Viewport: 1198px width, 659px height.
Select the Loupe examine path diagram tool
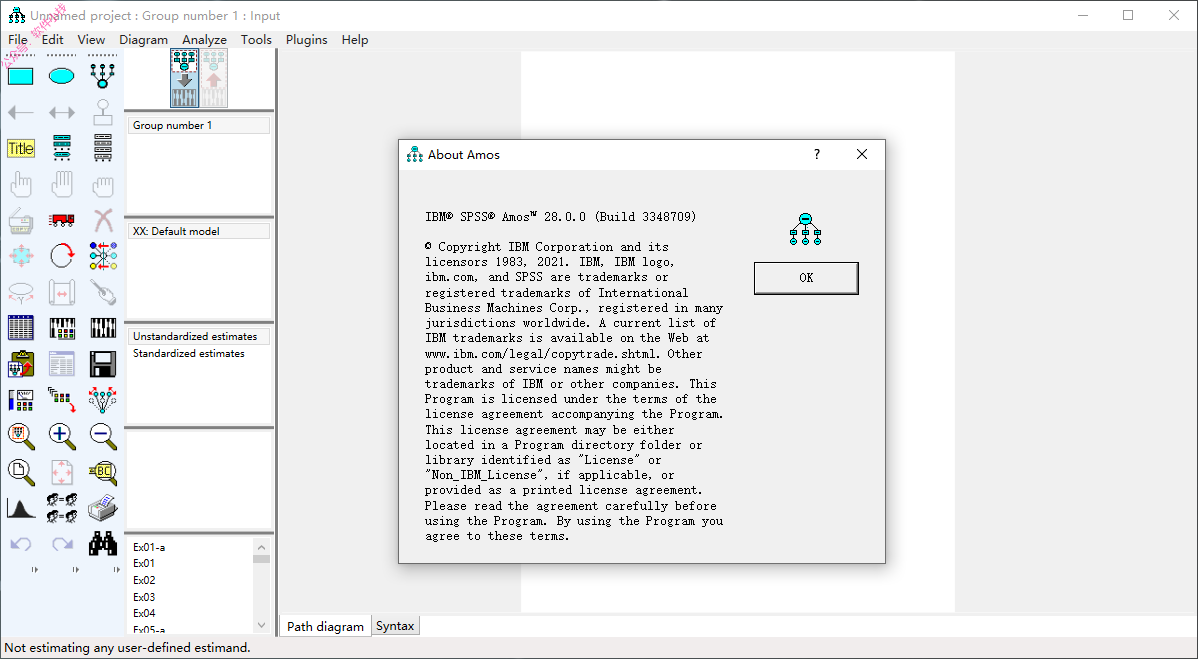point(103,472)
